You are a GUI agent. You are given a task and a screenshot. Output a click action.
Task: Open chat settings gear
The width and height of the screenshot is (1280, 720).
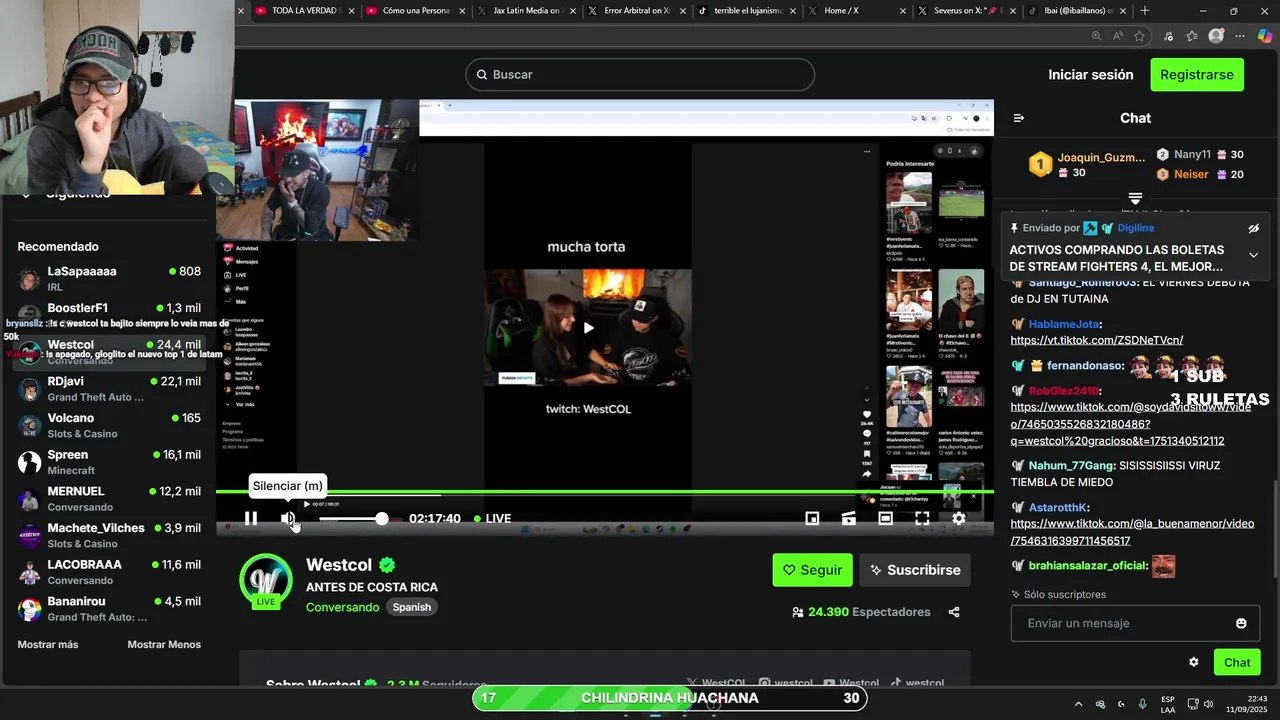click(1193, 662)
